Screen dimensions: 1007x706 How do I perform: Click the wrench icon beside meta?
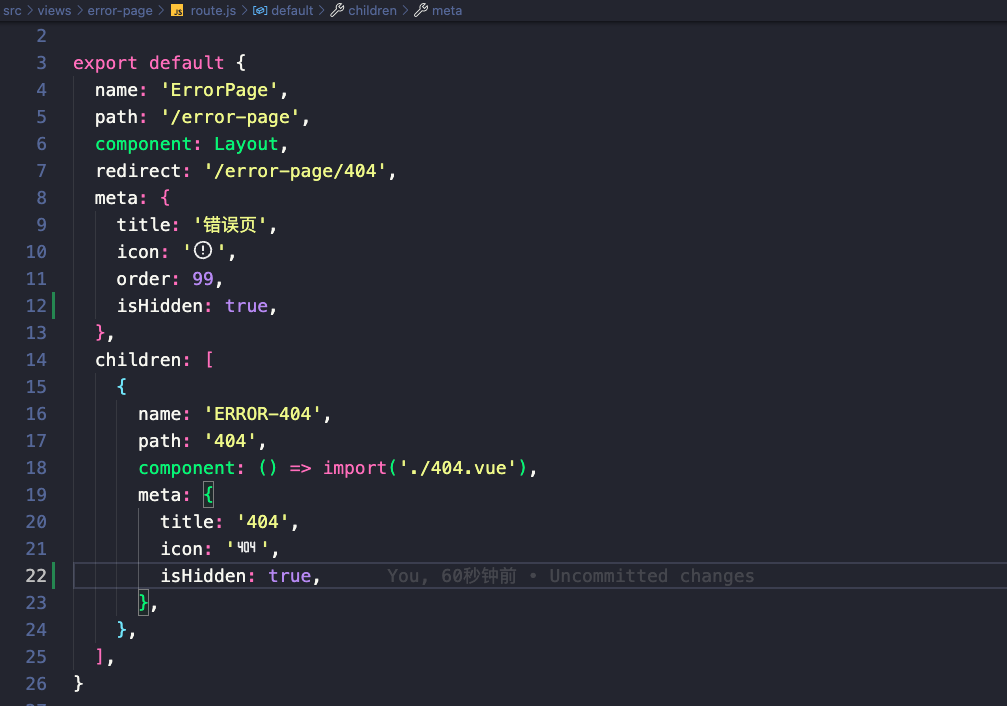tap(421, 10)
